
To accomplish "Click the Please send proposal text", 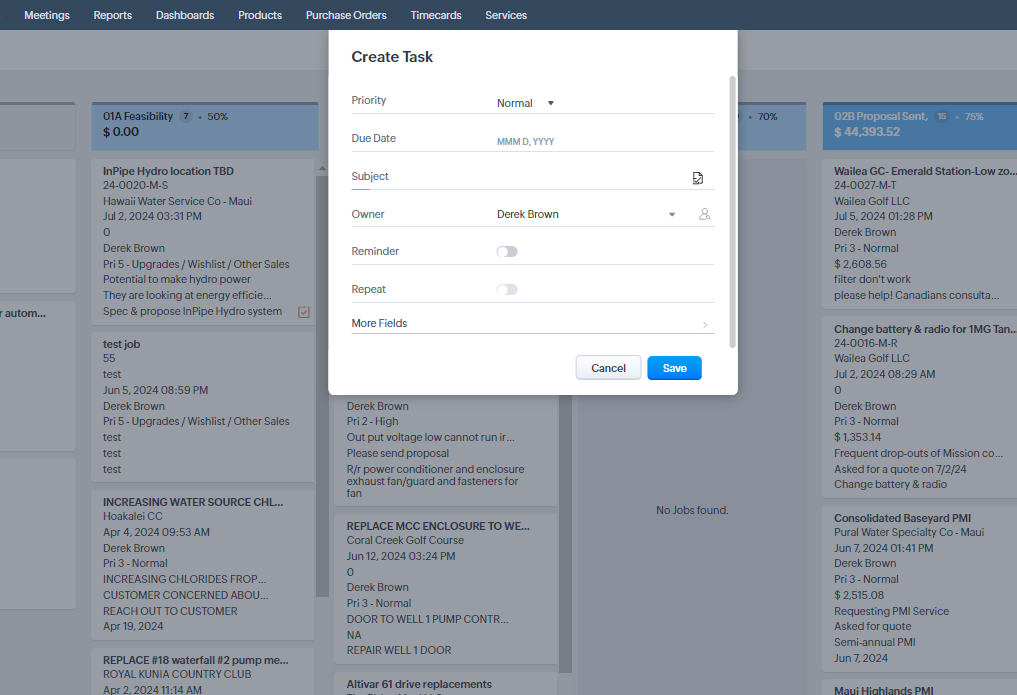I will coord(398,454).
